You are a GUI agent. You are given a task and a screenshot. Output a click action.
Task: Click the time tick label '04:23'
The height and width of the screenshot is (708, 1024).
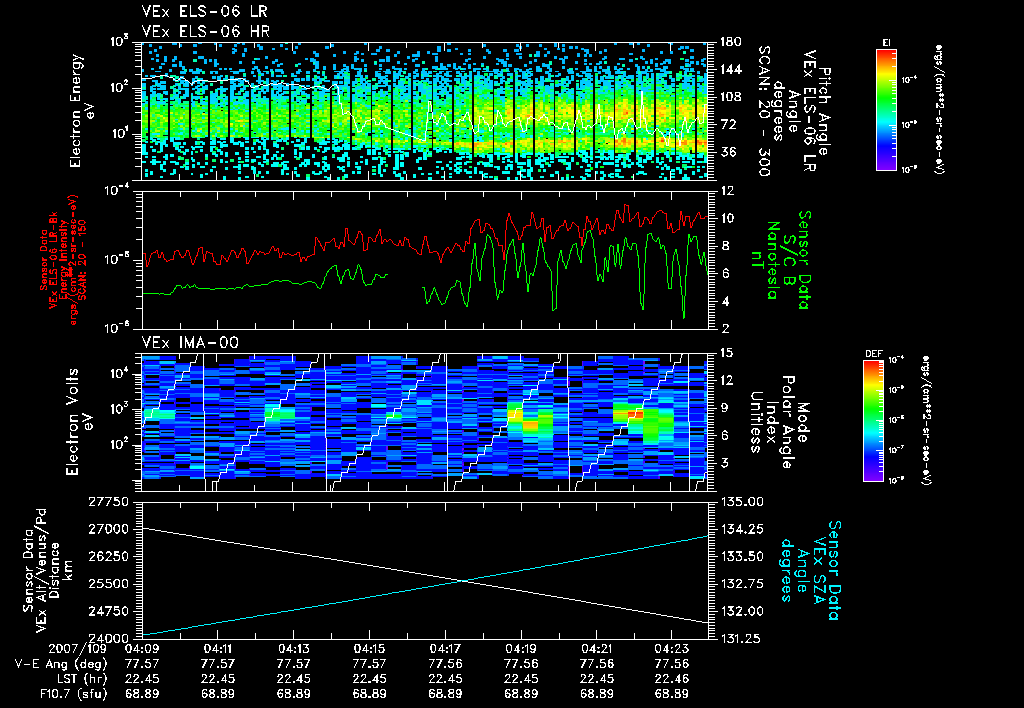[672, 649]
